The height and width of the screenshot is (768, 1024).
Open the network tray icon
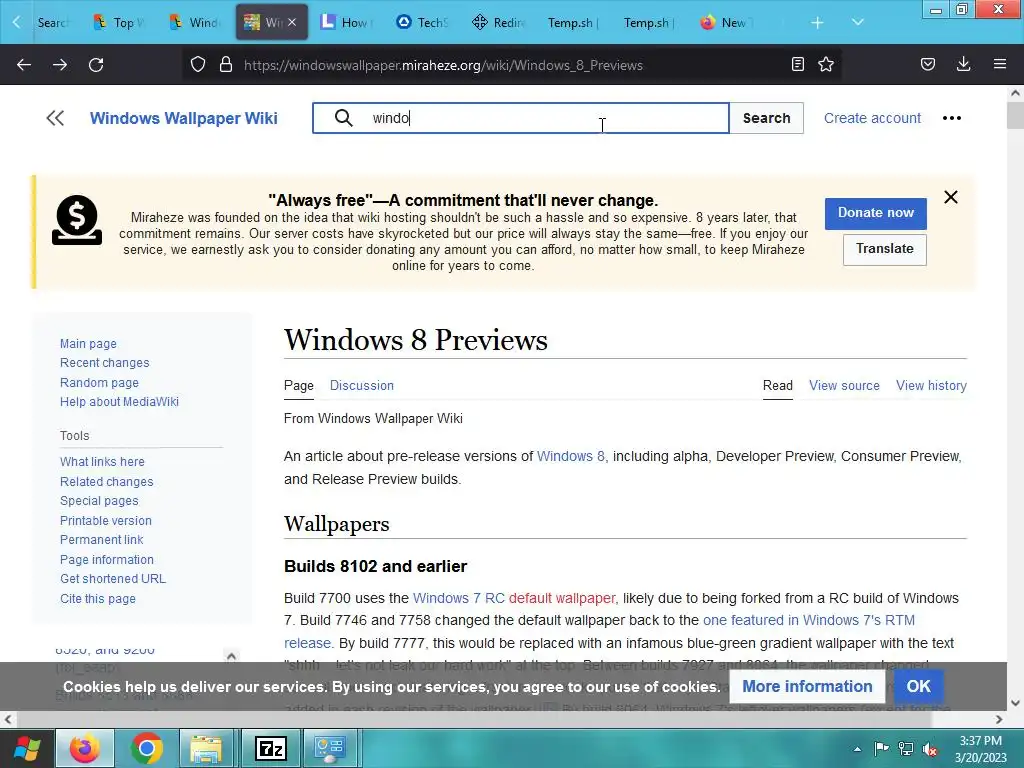[x=906, y=749]
